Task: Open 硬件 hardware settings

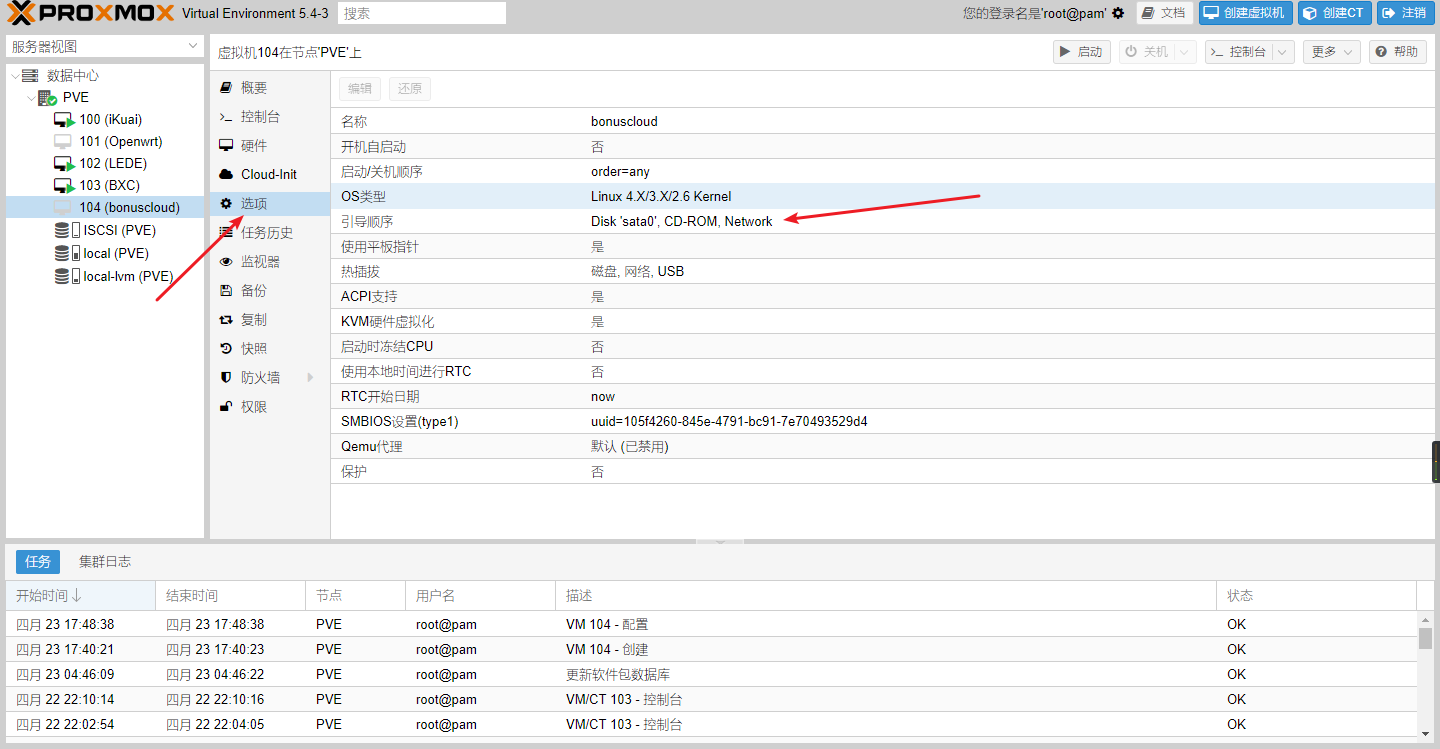Action: 270,146
